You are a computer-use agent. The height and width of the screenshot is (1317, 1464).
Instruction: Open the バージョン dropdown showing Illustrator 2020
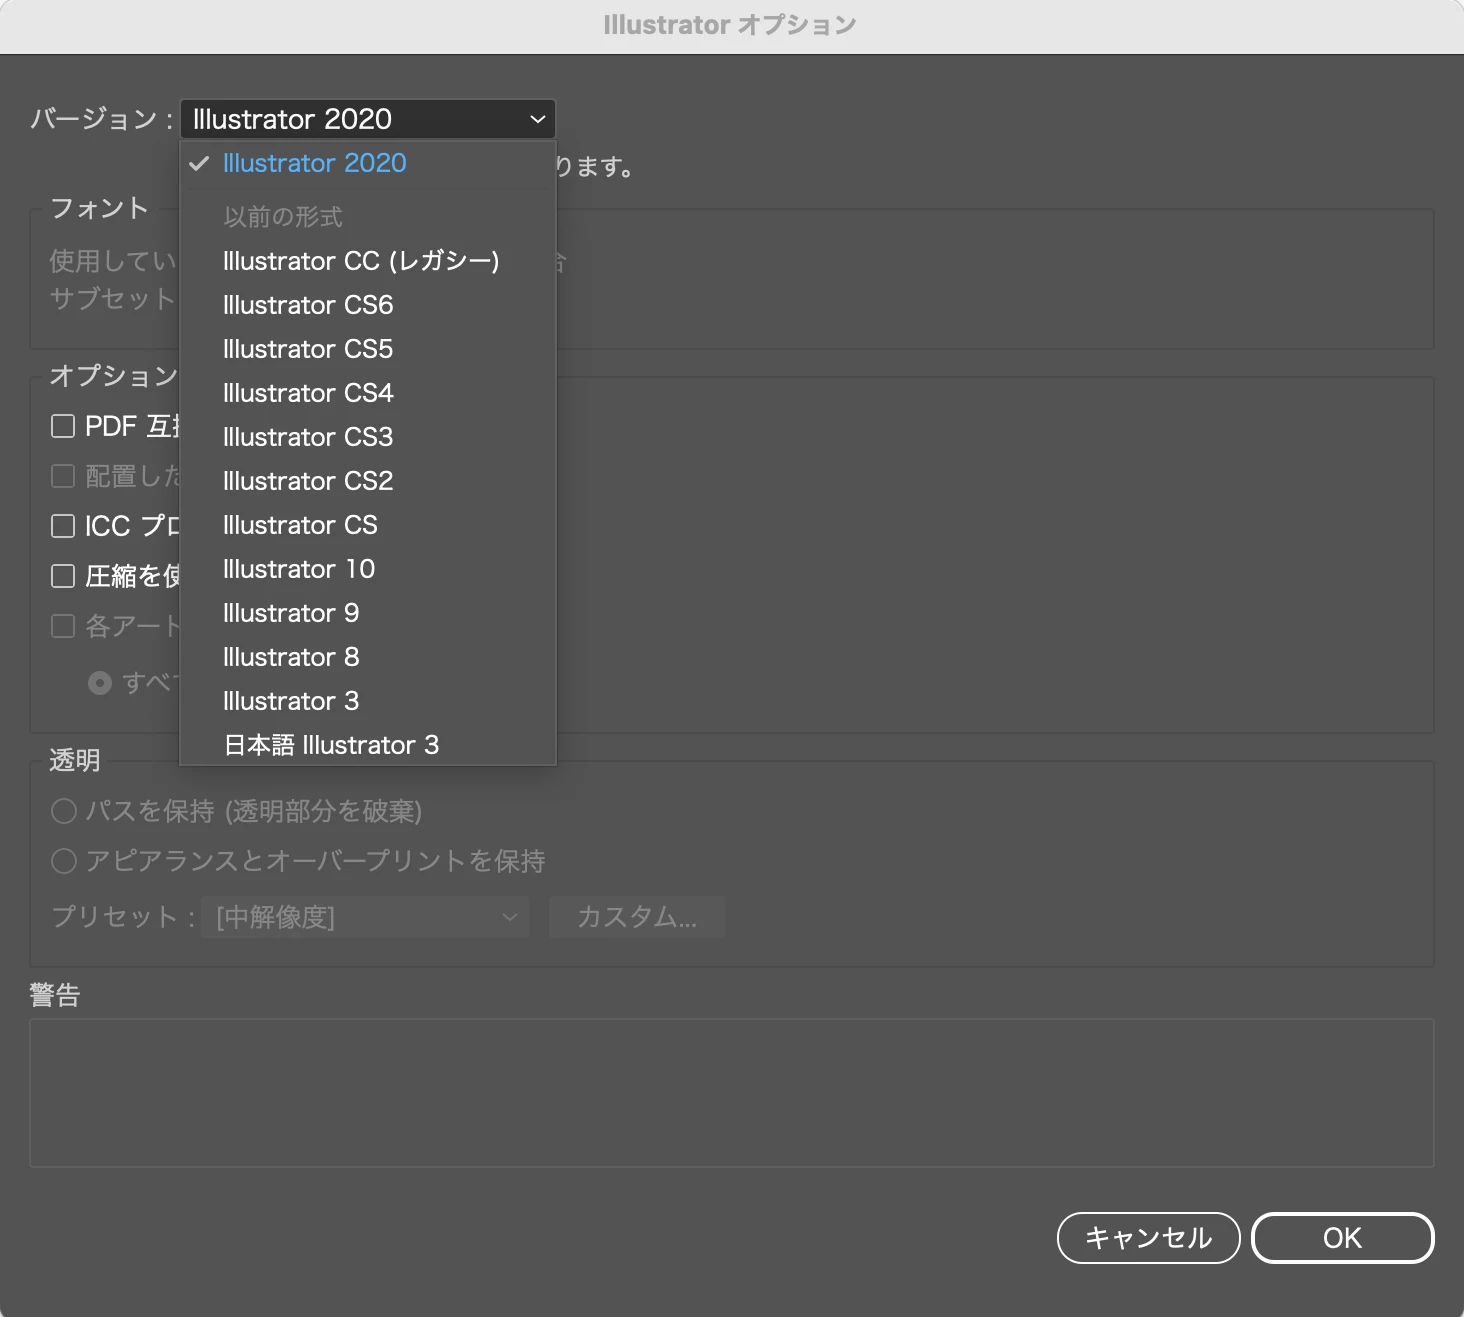(x=367, y=119)
